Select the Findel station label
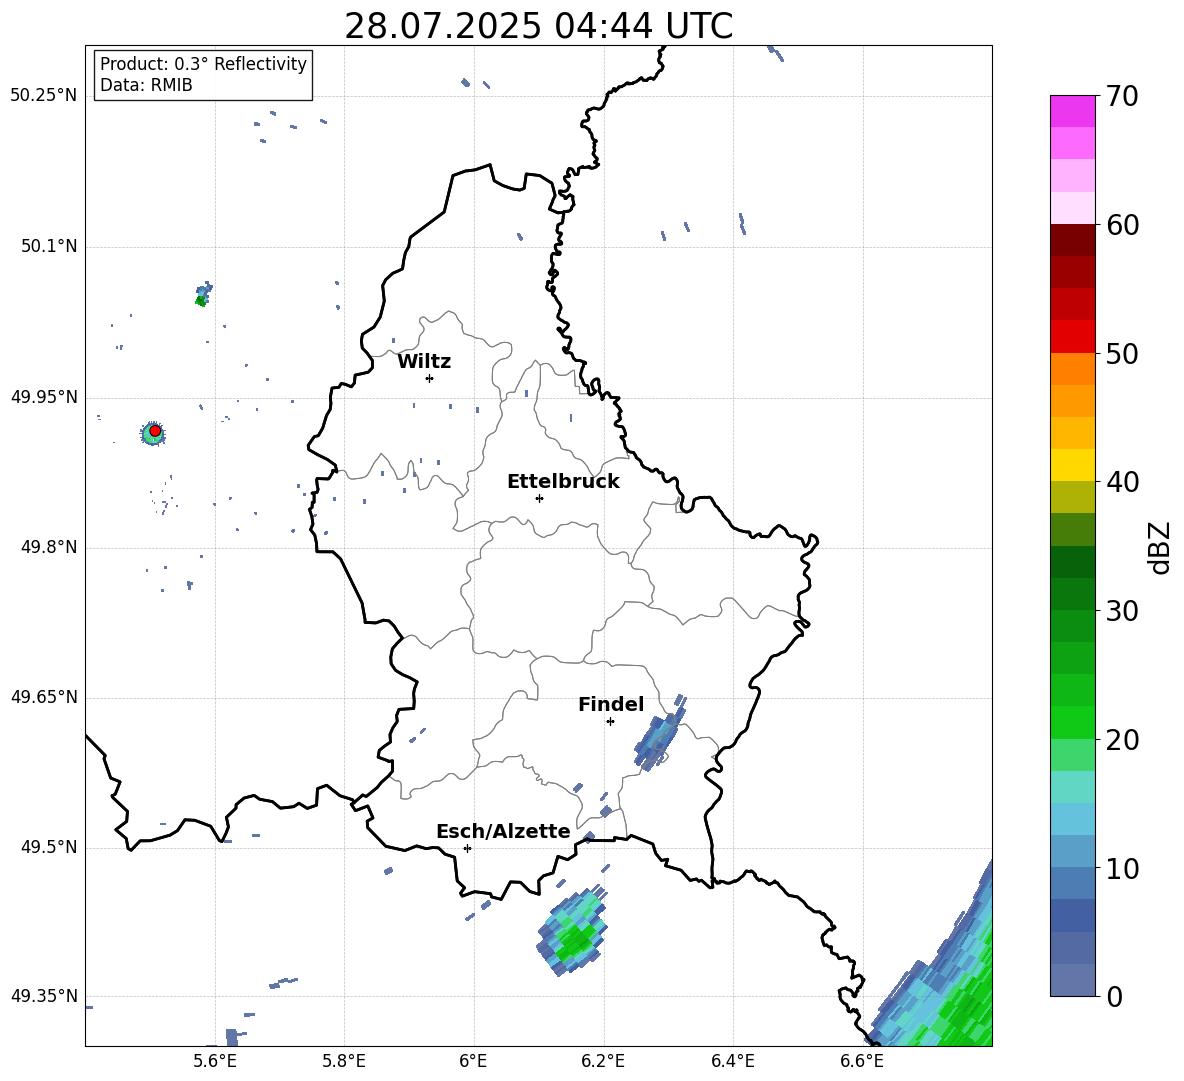The height and width of the screenshot is (1081, 1184). [611, 704]
